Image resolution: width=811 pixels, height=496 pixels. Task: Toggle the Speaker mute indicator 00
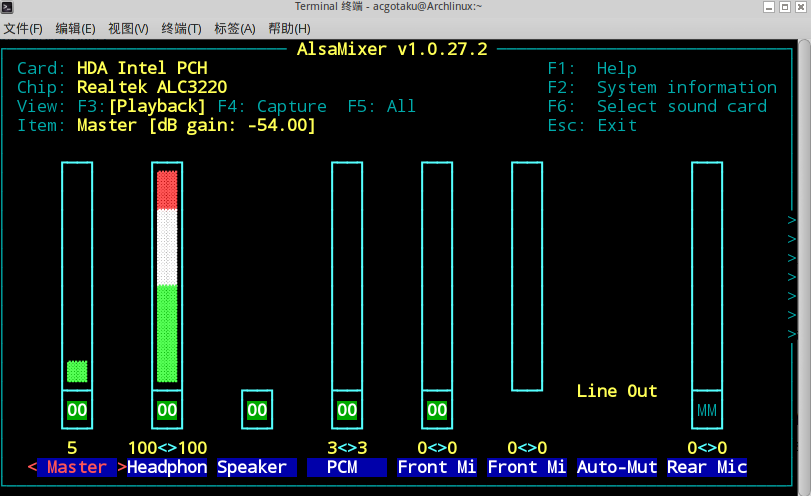[257, 410]
